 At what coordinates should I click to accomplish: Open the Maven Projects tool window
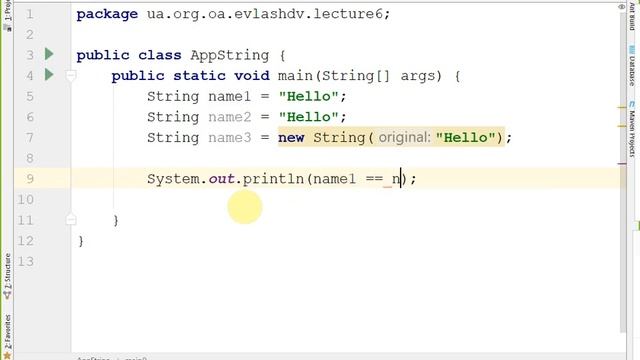(x=632, y=129)
